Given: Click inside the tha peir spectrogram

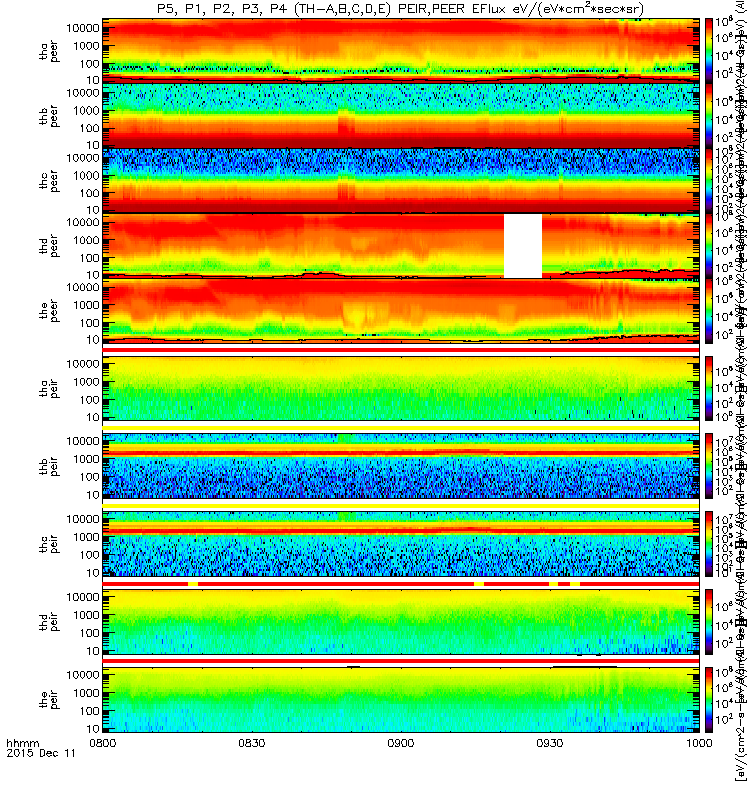Looking at the screenshot, I should click(x=401, y=388).
